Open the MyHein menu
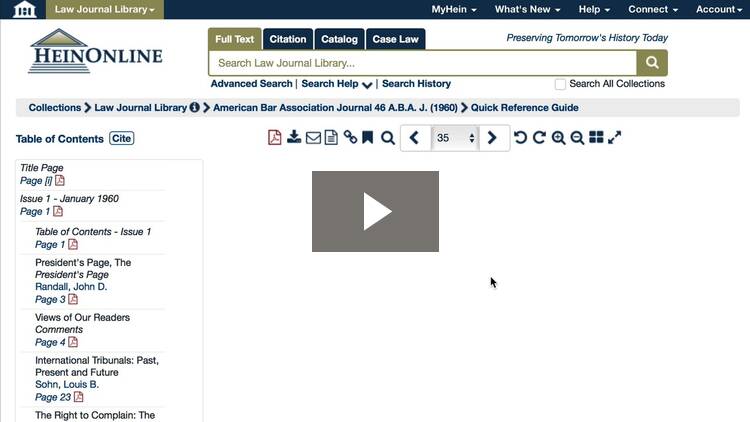This screenshot has height=422, width=750. 454,9
